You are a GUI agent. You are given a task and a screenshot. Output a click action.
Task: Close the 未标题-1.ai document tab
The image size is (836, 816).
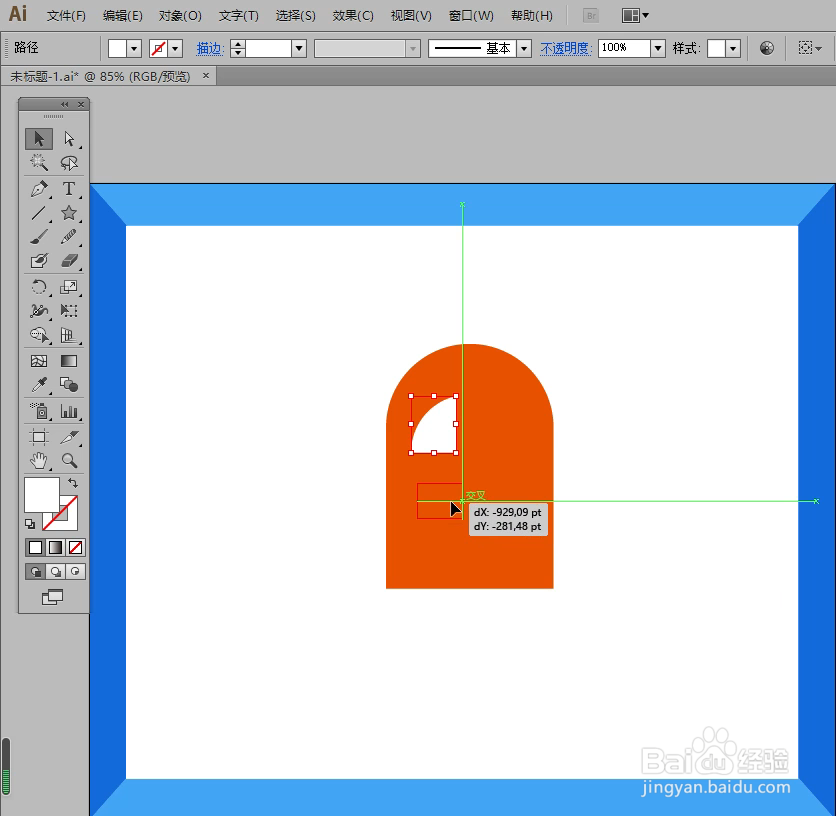coord(206,76)
